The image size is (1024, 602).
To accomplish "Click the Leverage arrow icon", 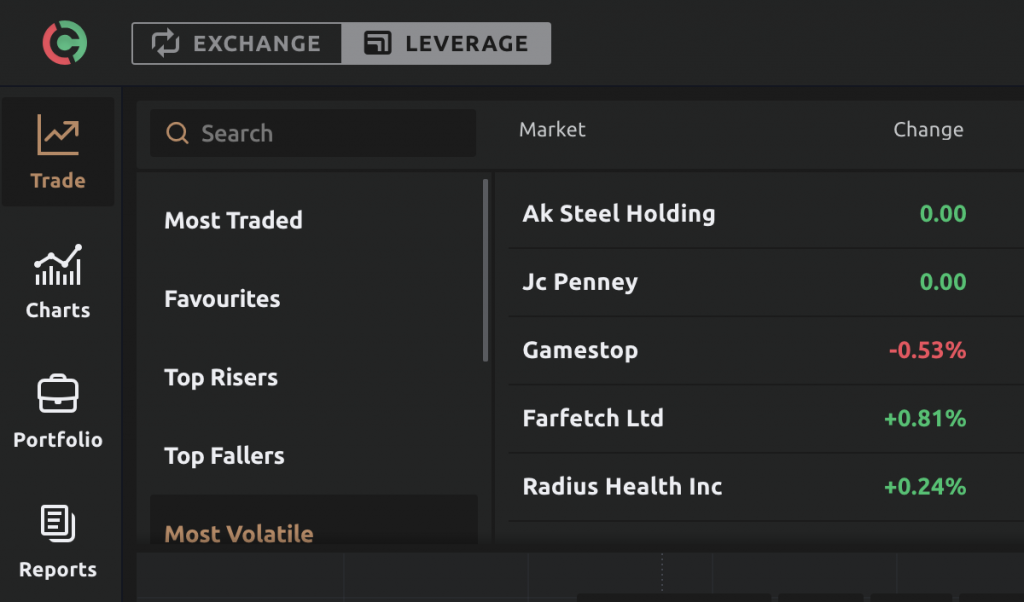I will pyautogui.click(x=377, y=43).
